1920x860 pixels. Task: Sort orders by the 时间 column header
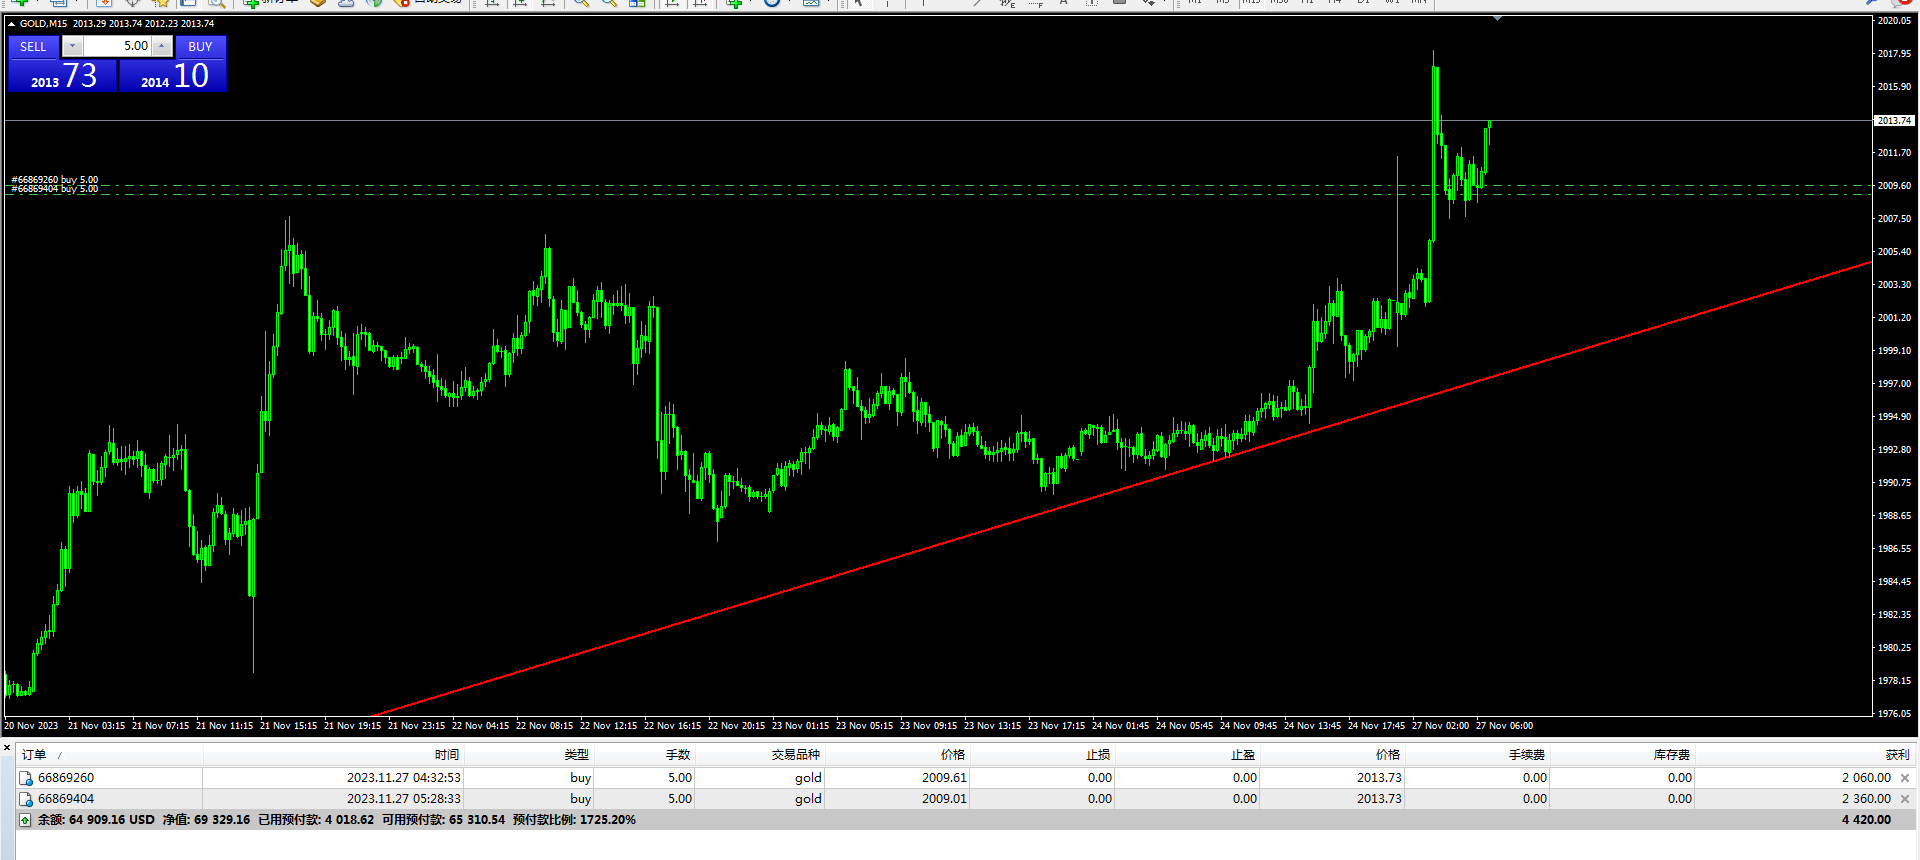[447, 755]
